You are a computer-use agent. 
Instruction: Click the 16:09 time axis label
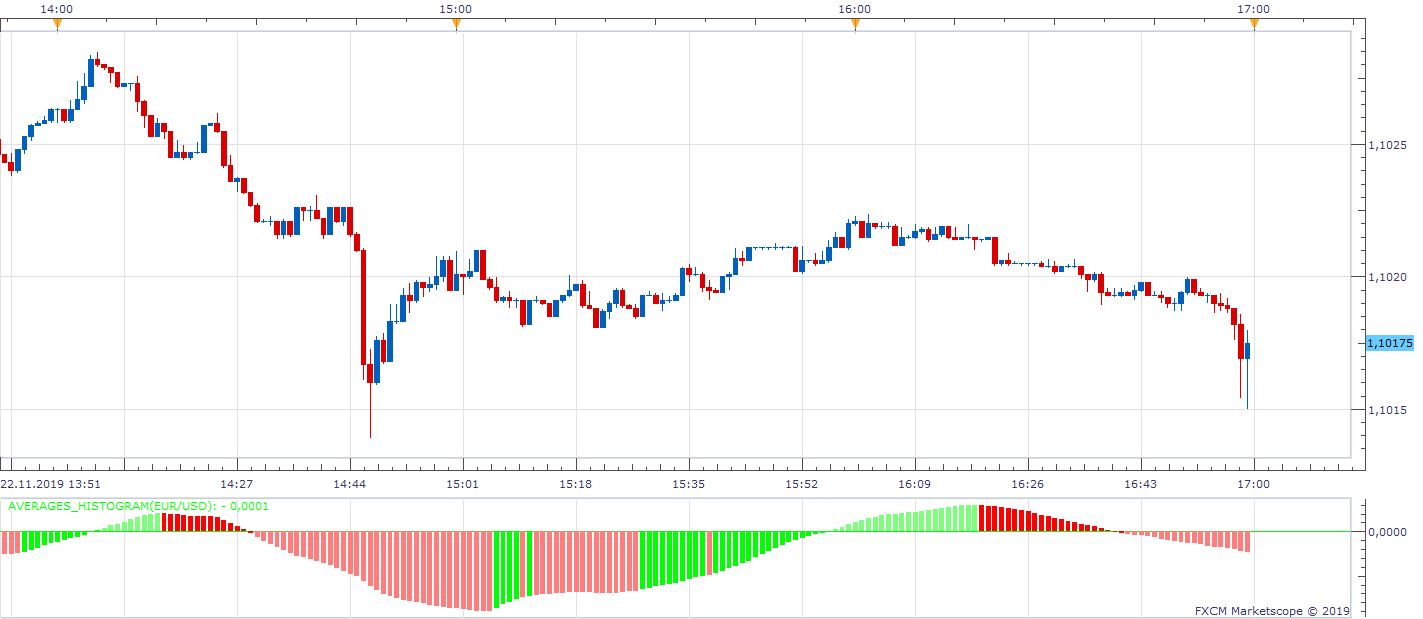(x=915, y=484)
